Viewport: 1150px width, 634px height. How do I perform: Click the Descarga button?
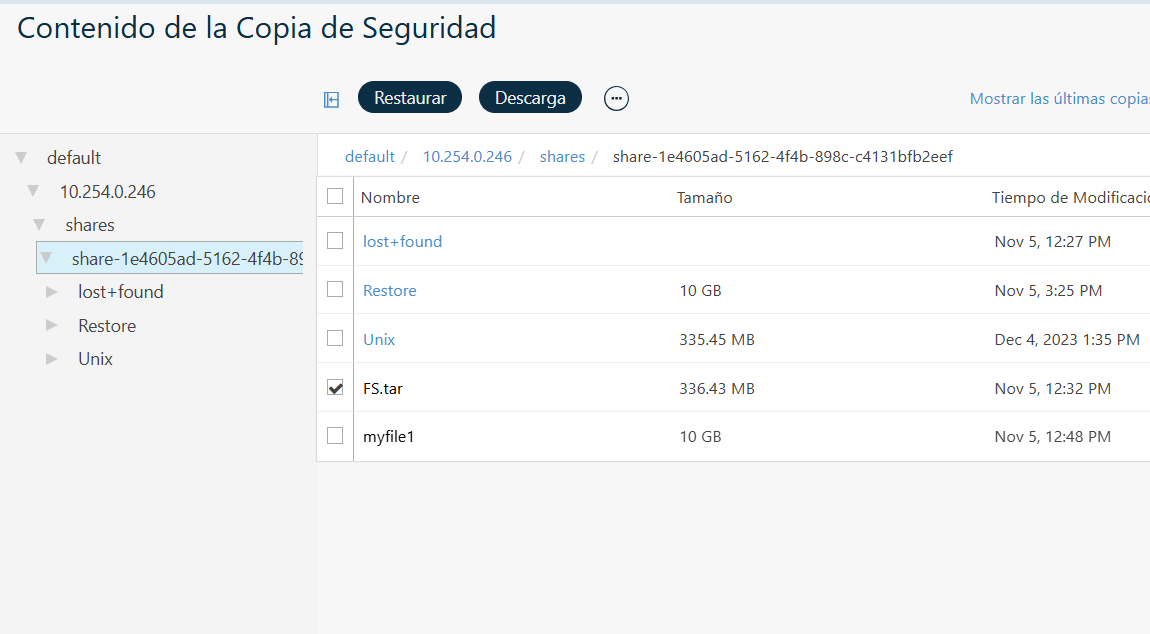point(530,98)
